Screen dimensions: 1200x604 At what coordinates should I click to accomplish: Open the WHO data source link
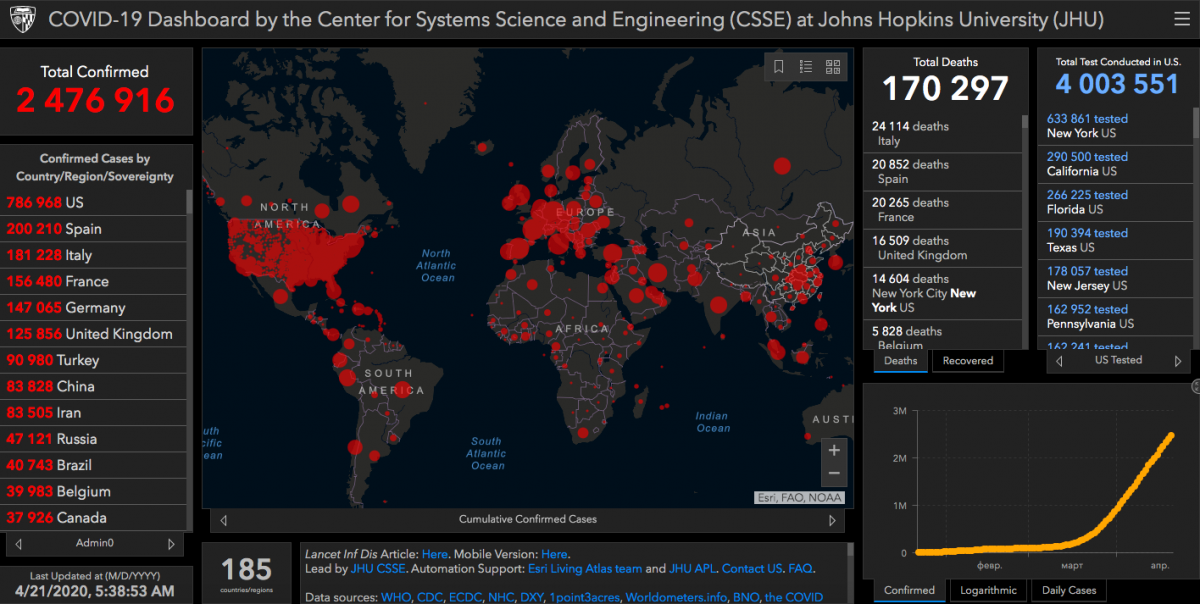point(395,597)
